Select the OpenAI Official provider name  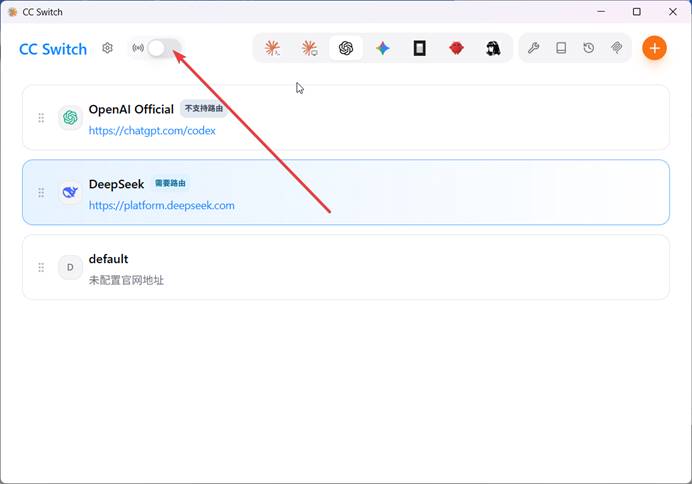click(132, 109)
